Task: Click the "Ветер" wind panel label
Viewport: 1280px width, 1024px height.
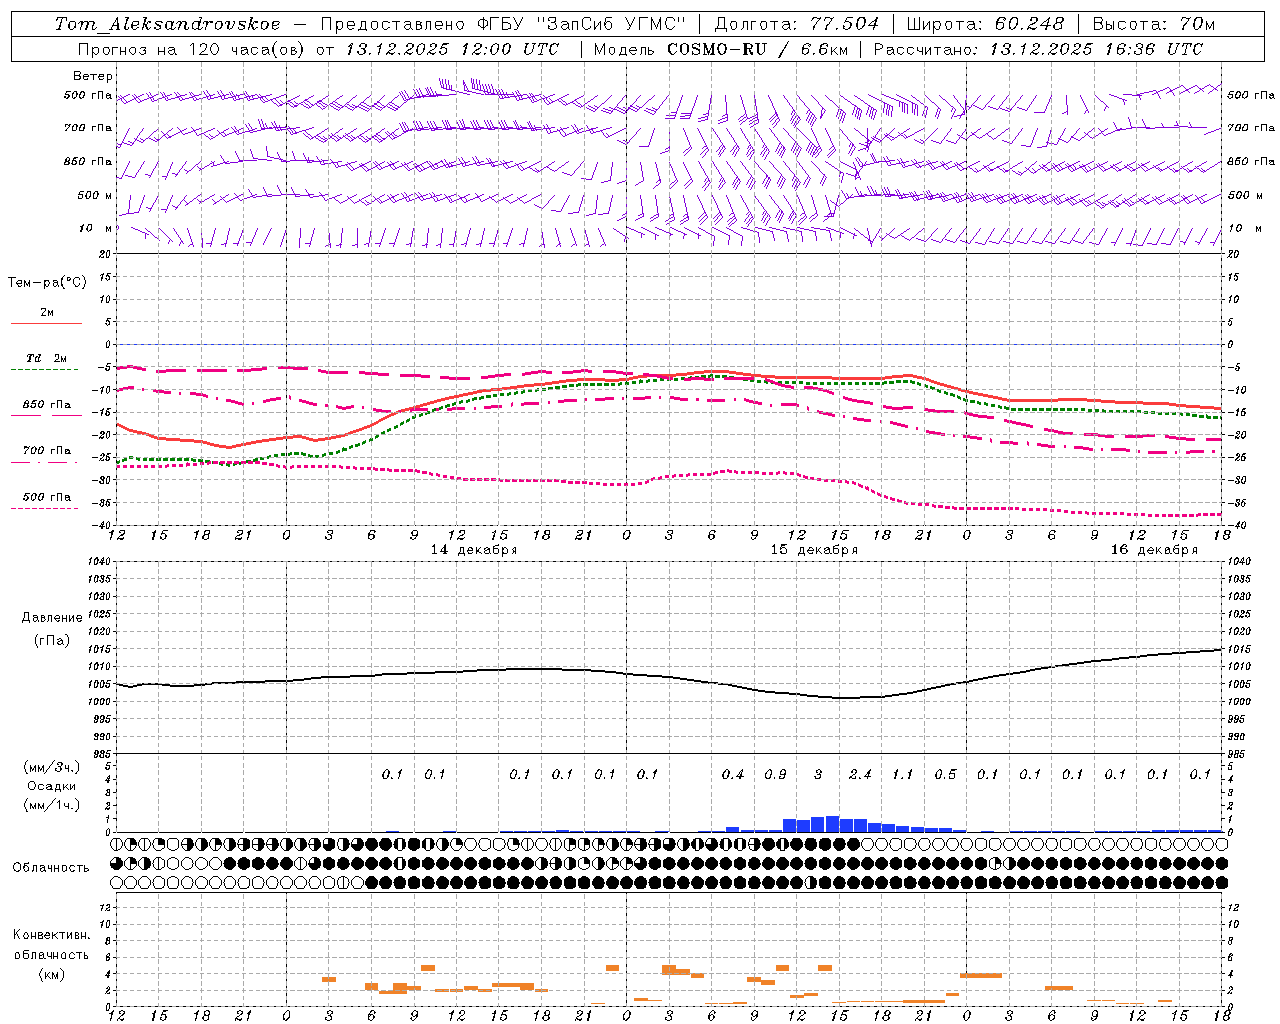Action: [x=93, y=76]
